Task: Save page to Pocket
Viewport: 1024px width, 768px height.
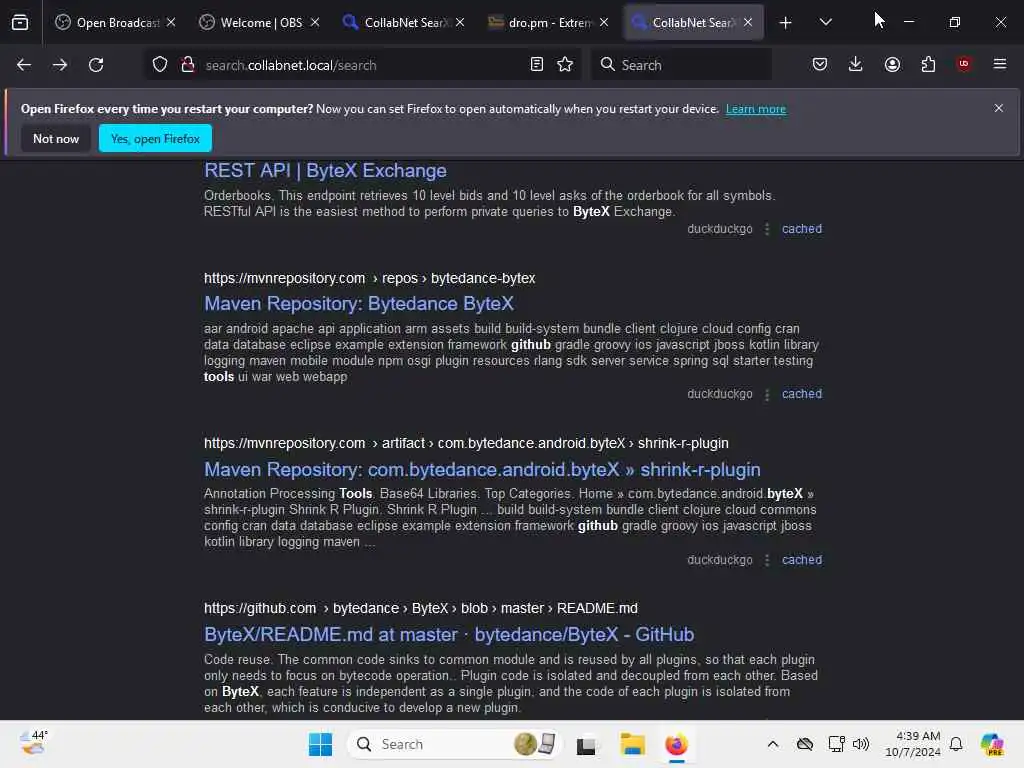Action: pos(820,64)
